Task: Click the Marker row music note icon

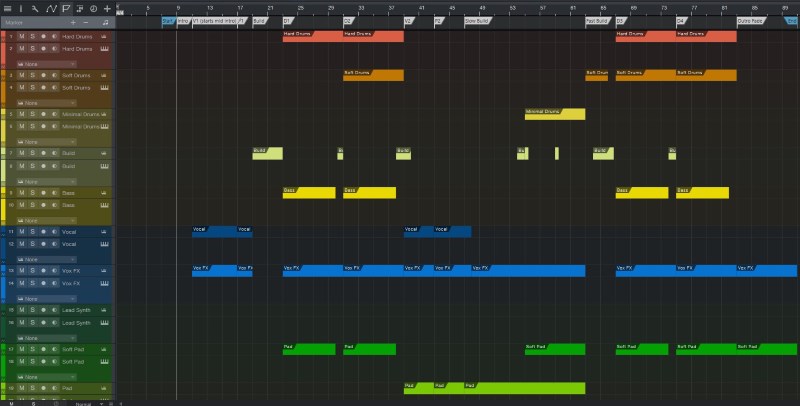Action: (x=105, y=22)
